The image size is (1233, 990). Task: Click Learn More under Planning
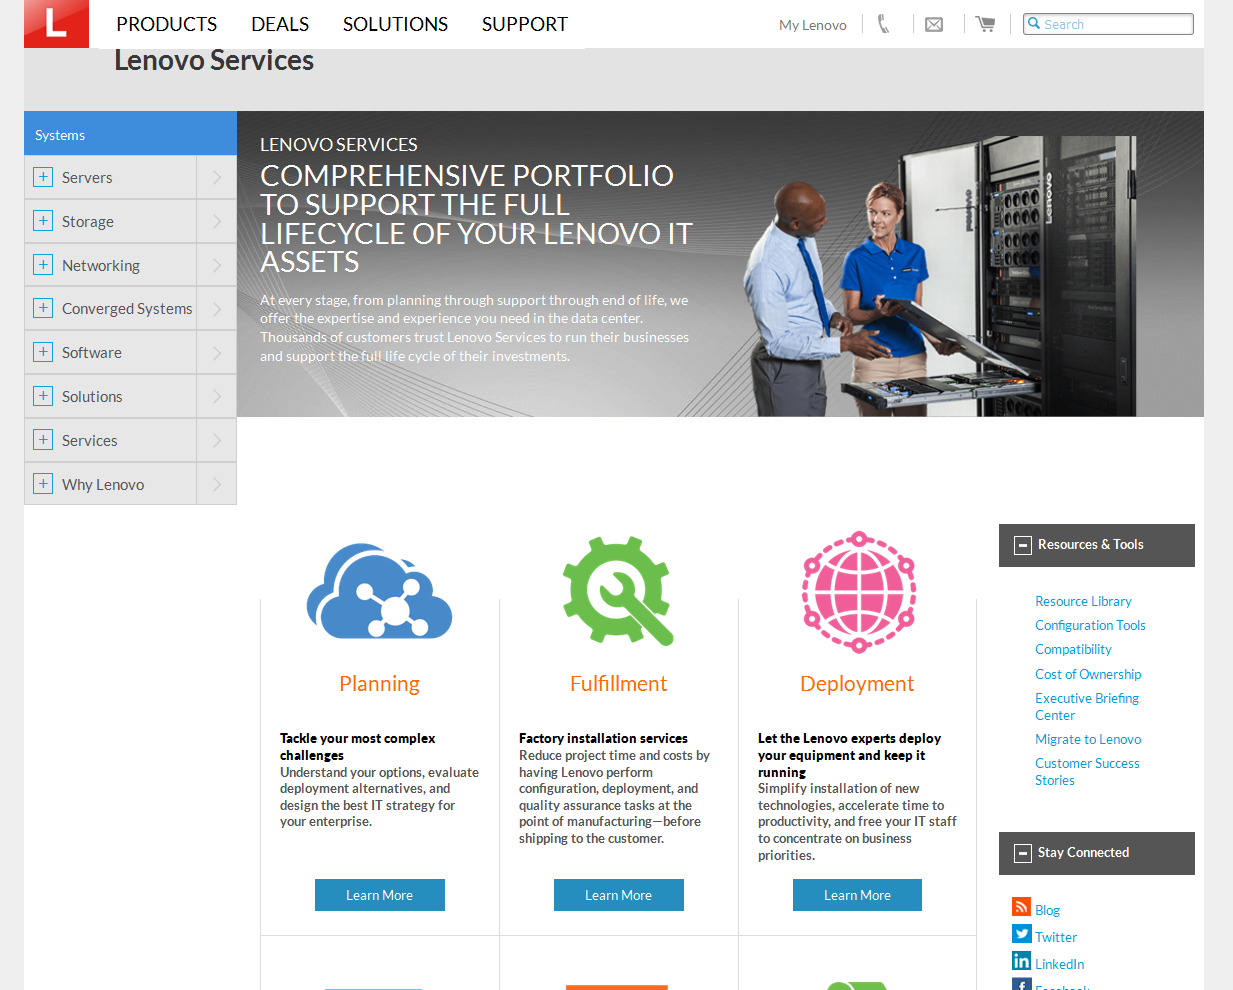(x=379, y=895)
